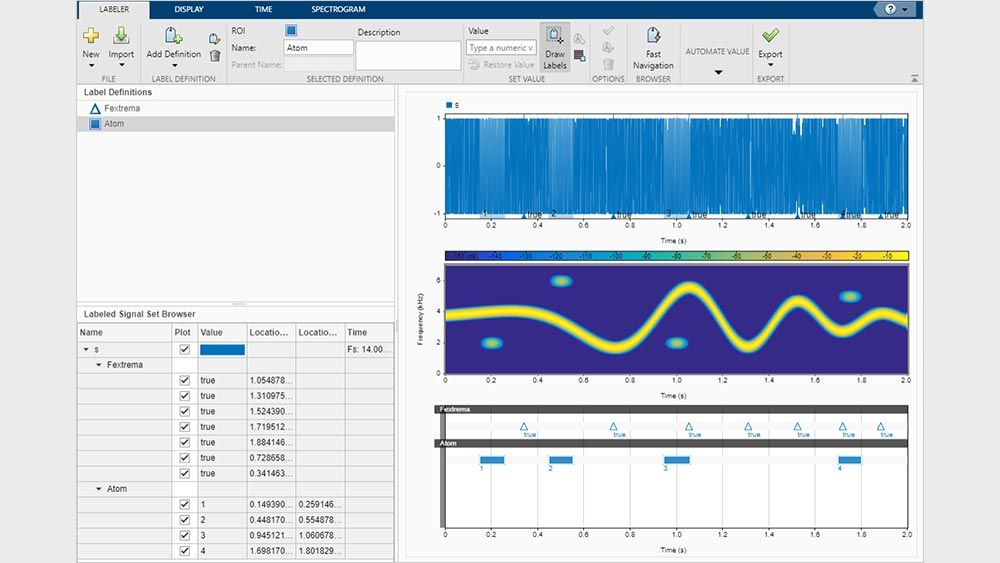Screen dimensions: 1000x563
Task: Collapse the Atom group in browser
Action: point(98,489)
